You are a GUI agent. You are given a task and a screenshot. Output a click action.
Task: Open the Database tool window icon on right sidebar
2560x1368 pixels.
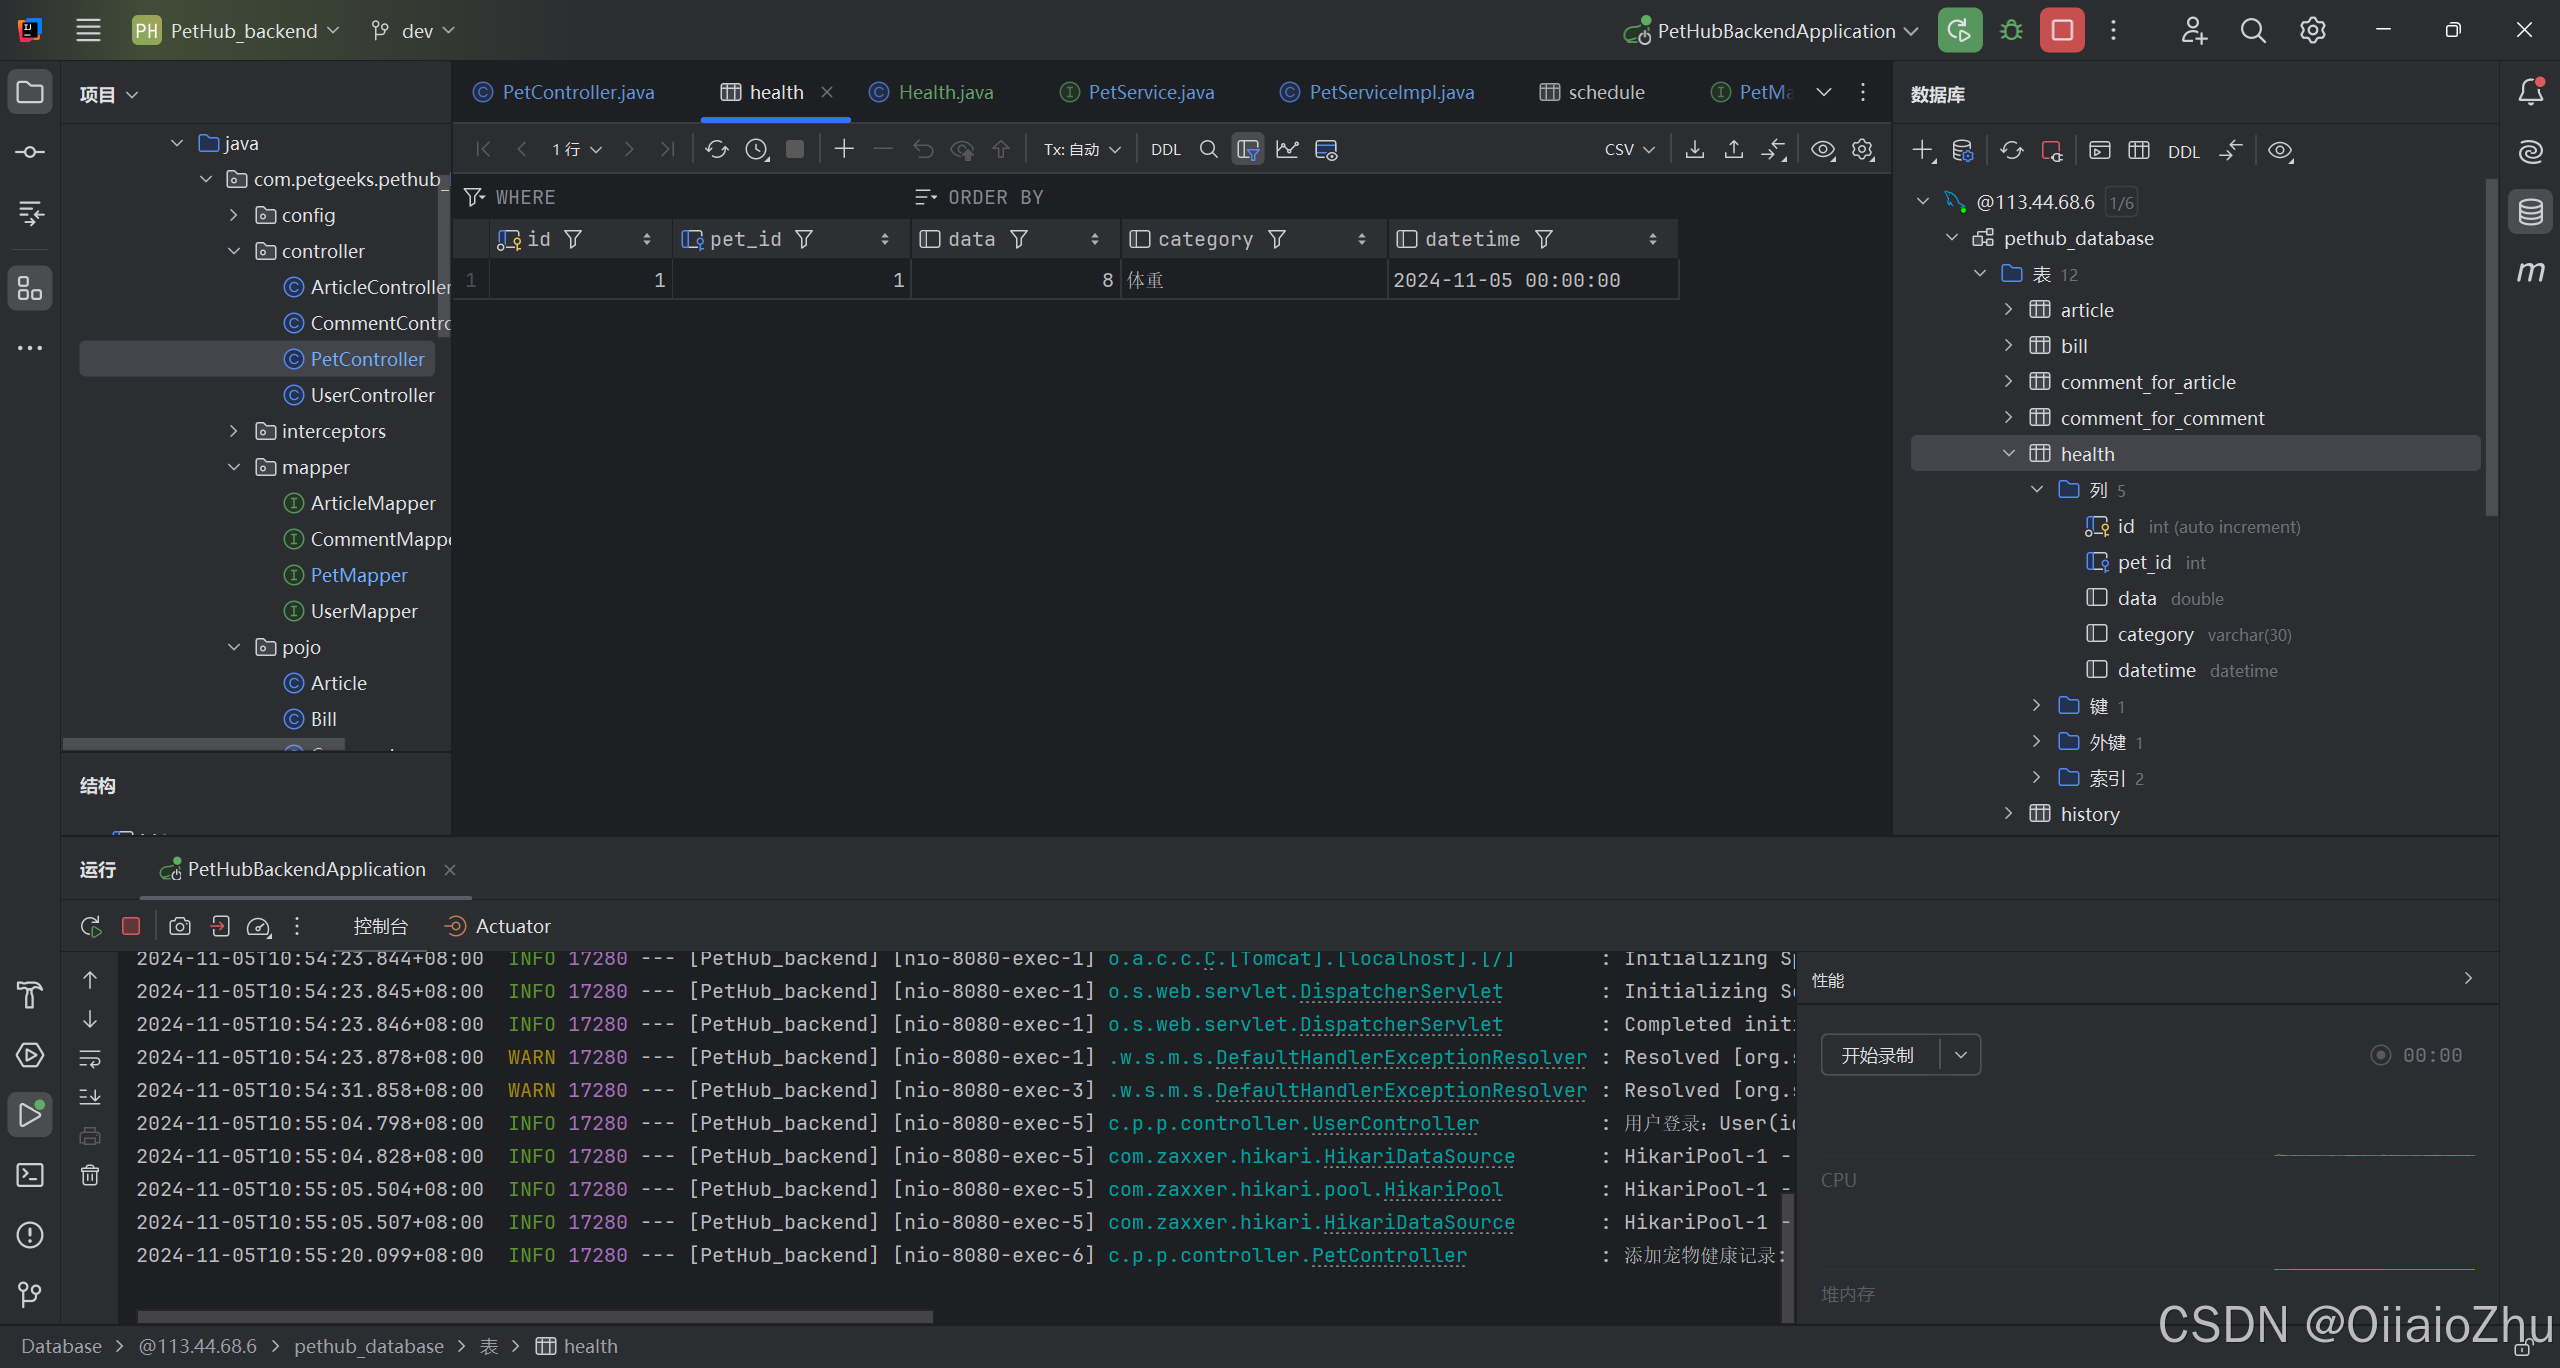click(2530, 212)
